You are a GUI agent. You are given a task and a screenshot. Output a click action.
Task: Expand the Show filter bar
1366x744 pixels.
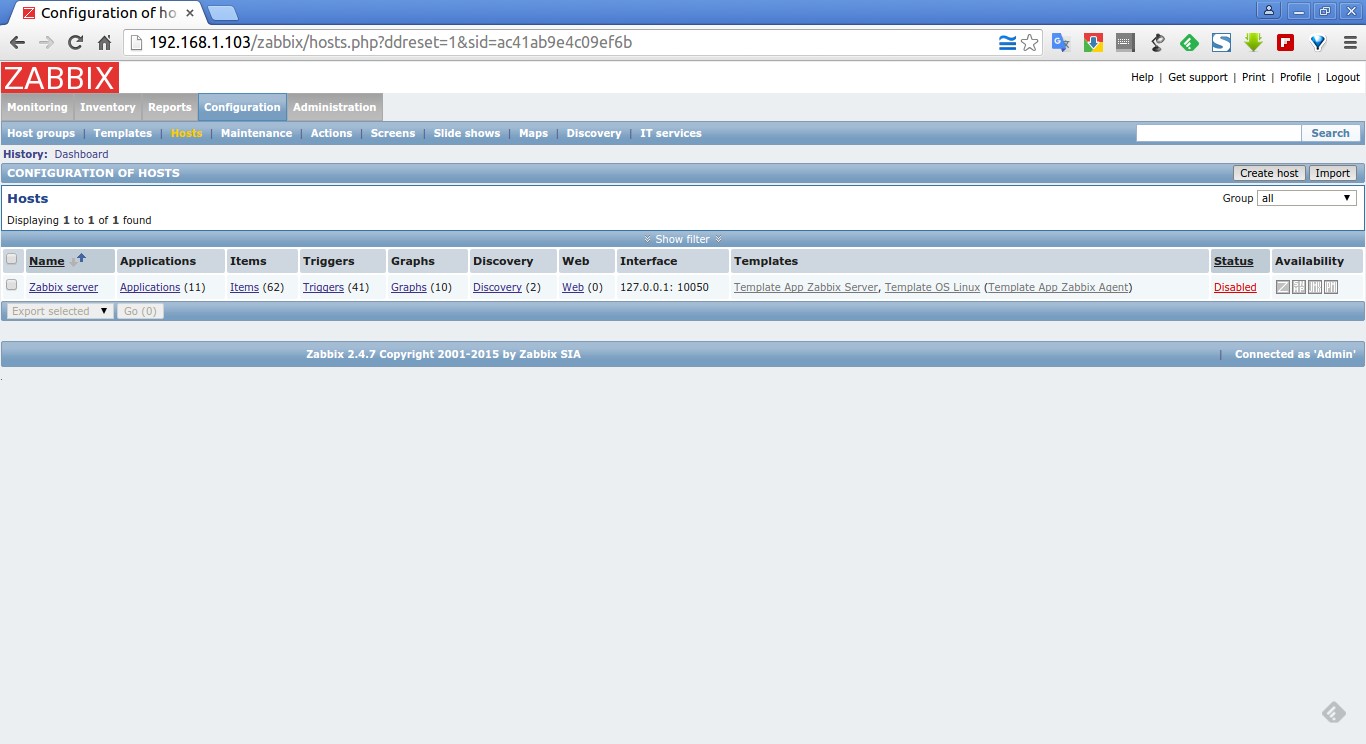[683, 239]
